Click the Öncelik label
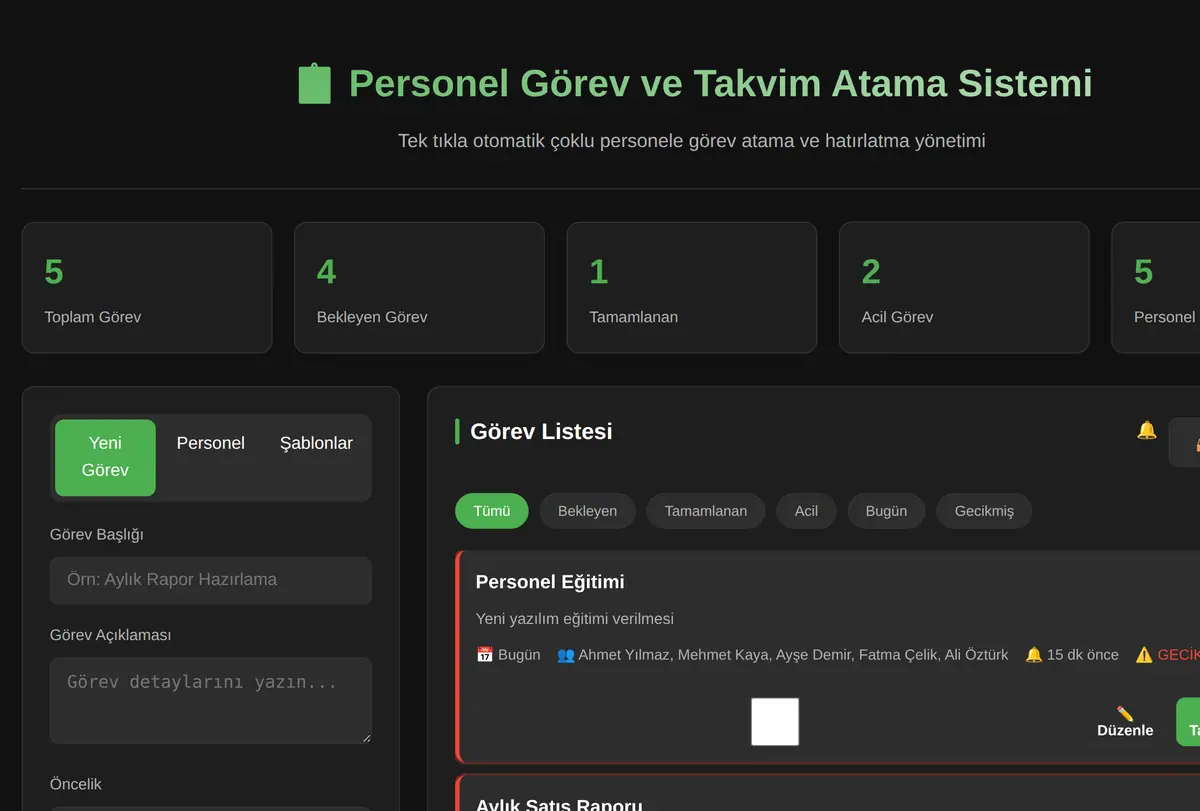This screenshot has height=811, width=1200. tap(76, 784)
